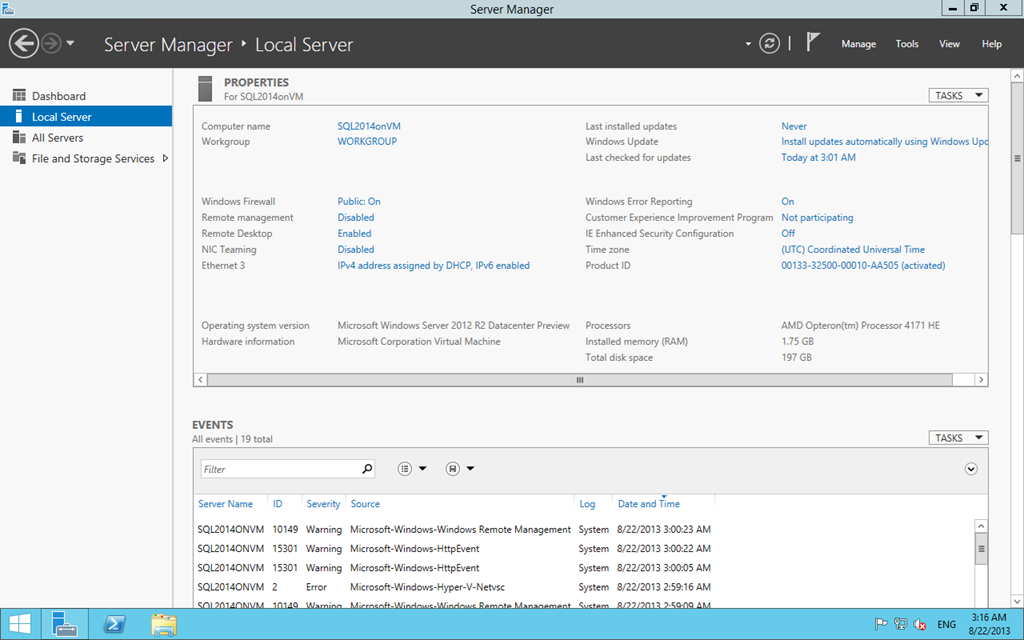This screenshot has height=640, width=1024.
Task: Click the ENG language indicator
Action: point(946,624)
